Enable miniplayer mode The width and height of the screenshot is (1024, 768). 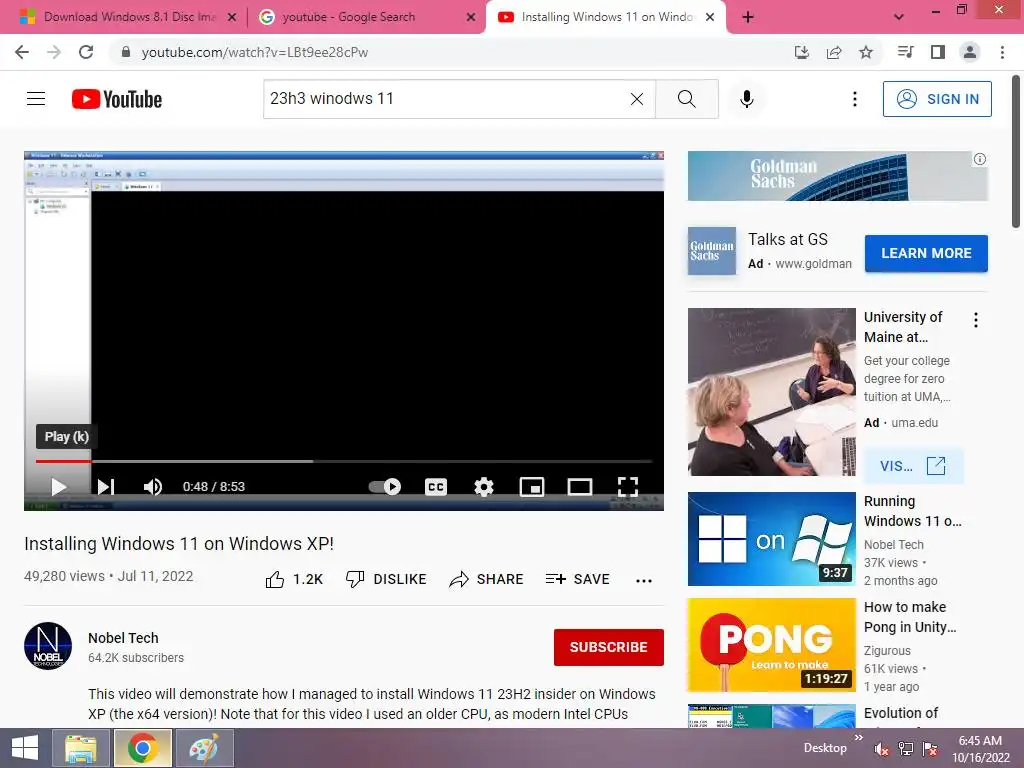click(x=532, y=487)
